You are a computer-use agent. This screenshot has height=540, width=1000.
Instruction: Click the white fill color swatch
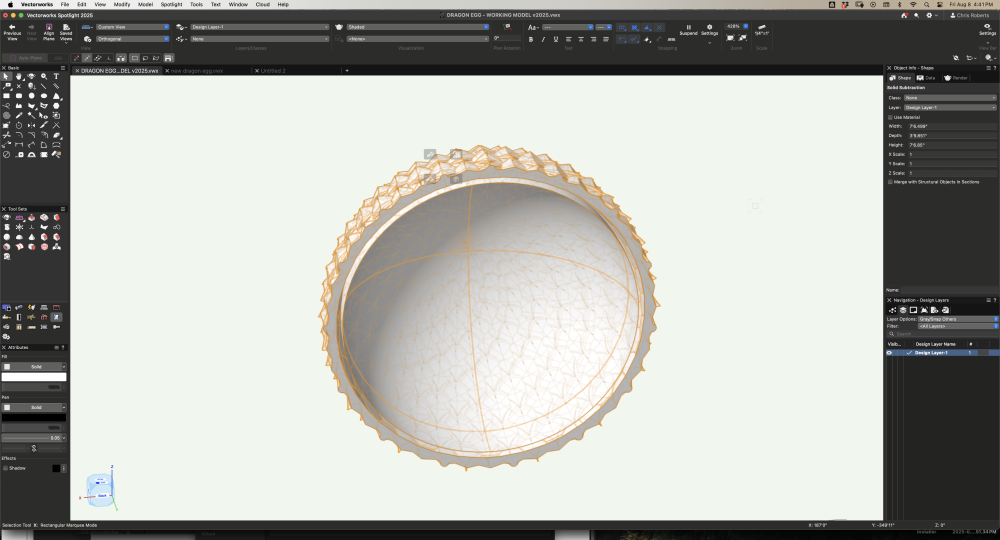click(x=34, y=377)
